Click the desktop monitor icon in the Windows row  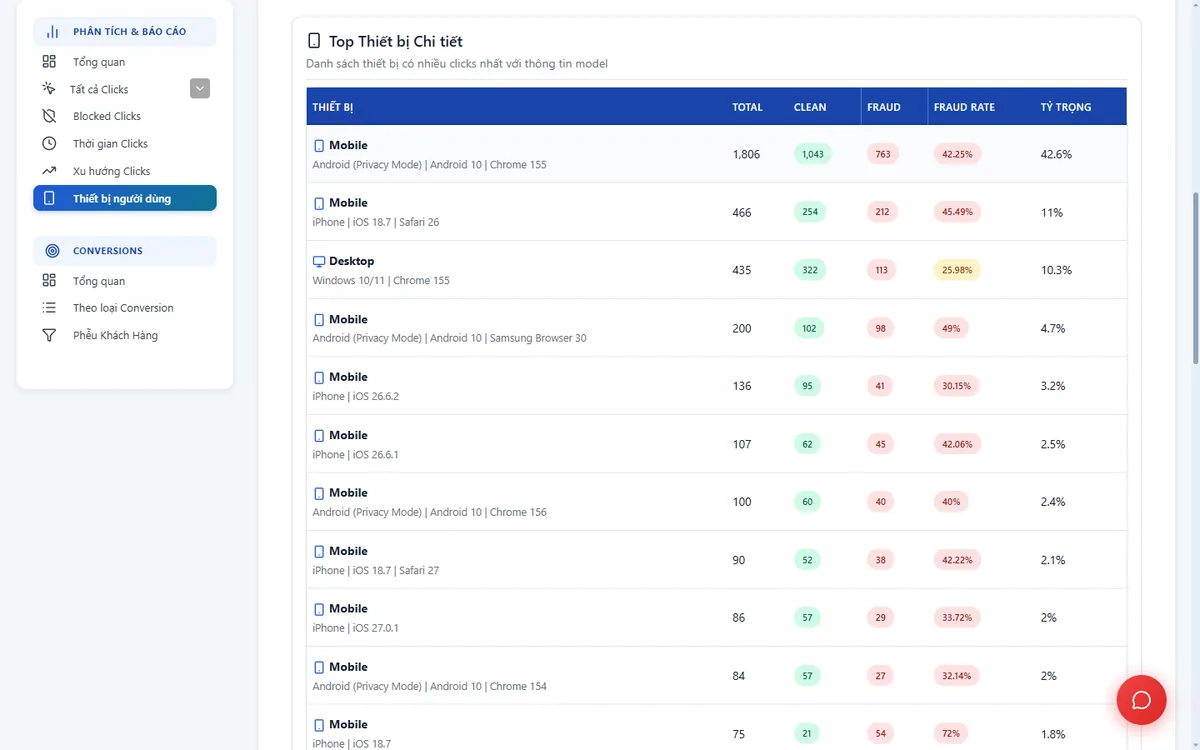tap(319, 261)
